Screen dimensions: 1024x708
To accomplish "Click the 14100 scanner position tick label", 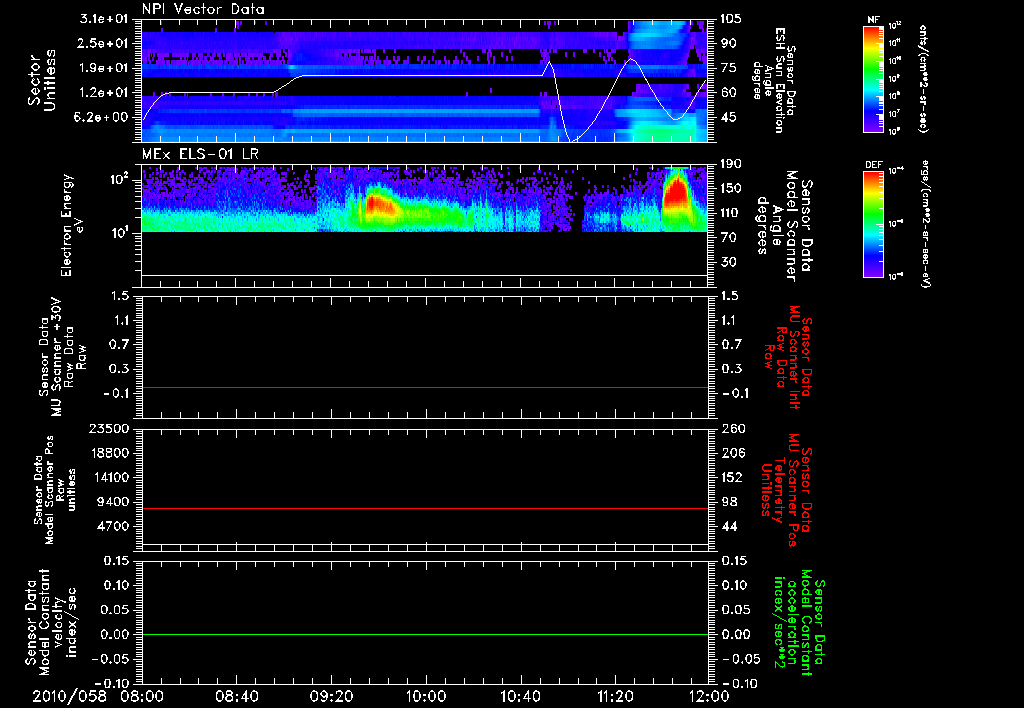I will coord(109,477).
